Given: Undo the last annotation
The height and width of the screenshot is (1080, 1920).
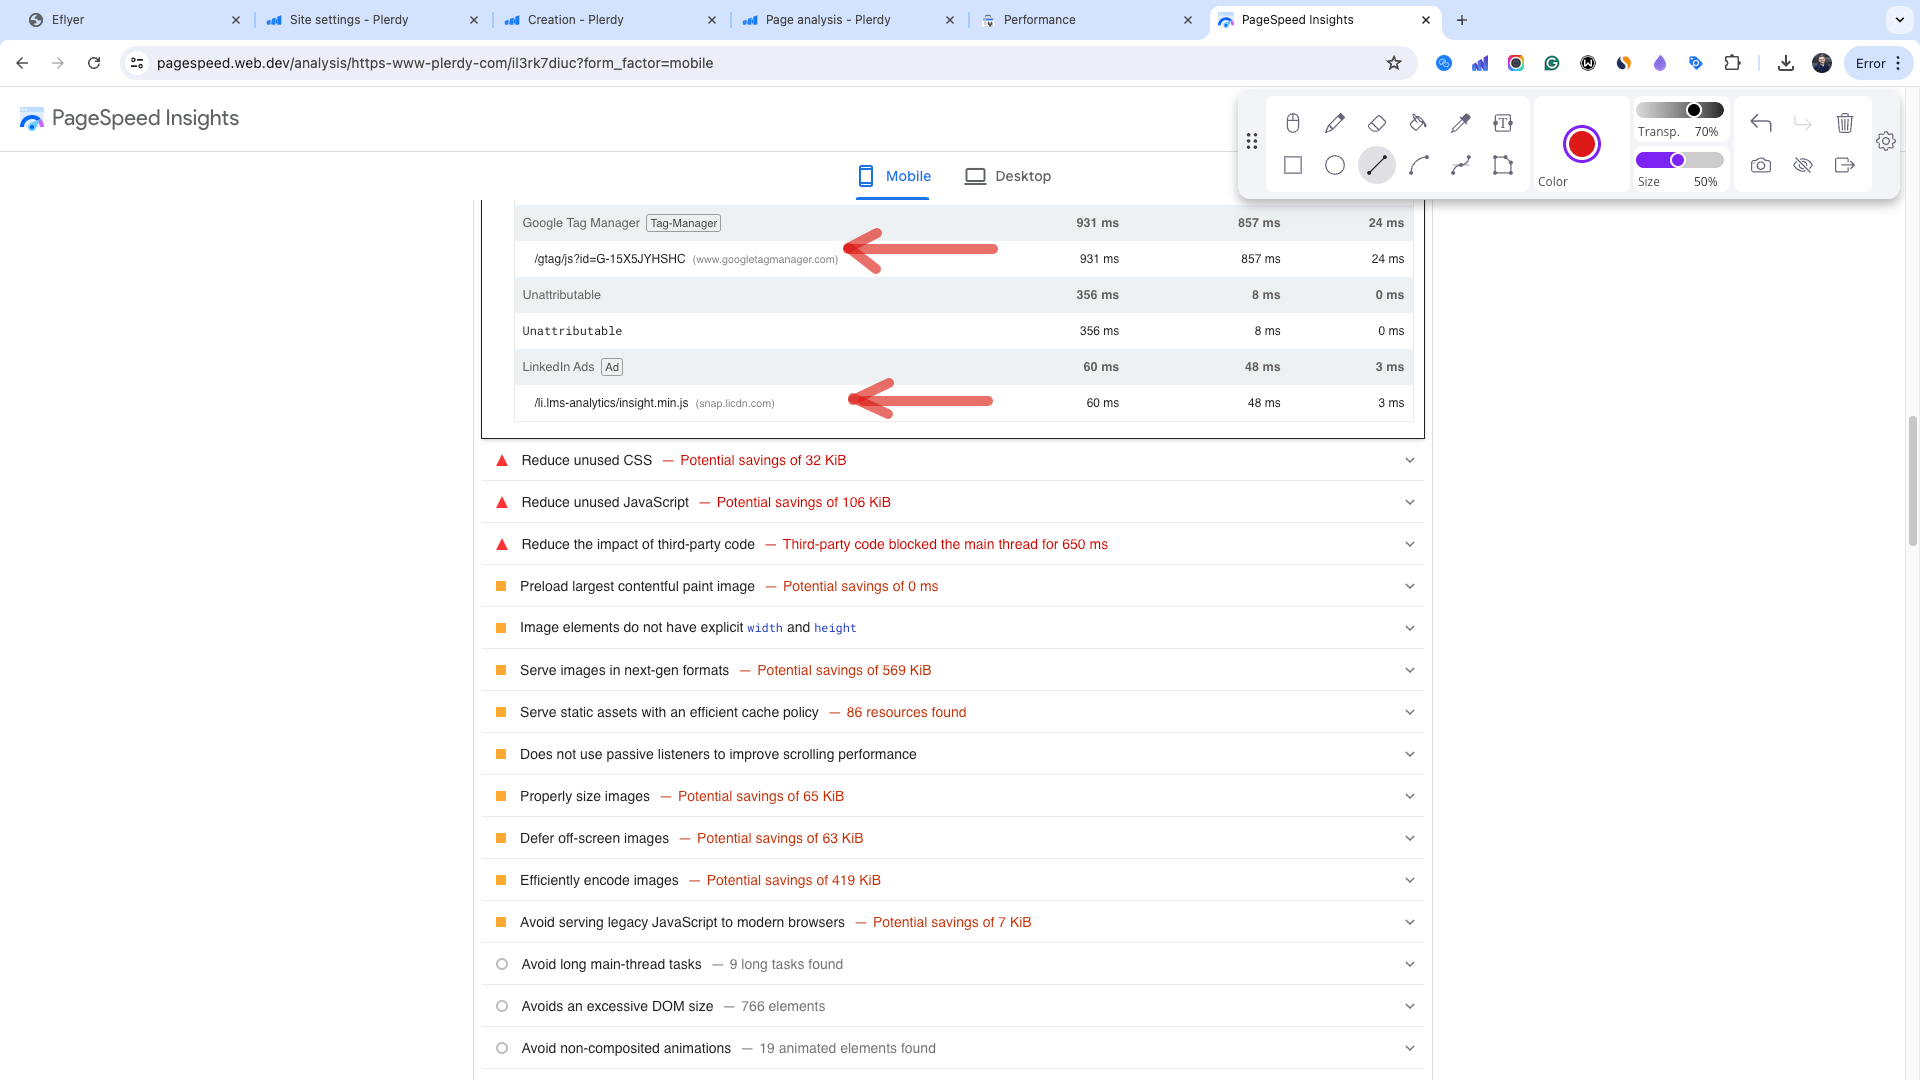Looking at the screenshot, I should click(1761, 123).
